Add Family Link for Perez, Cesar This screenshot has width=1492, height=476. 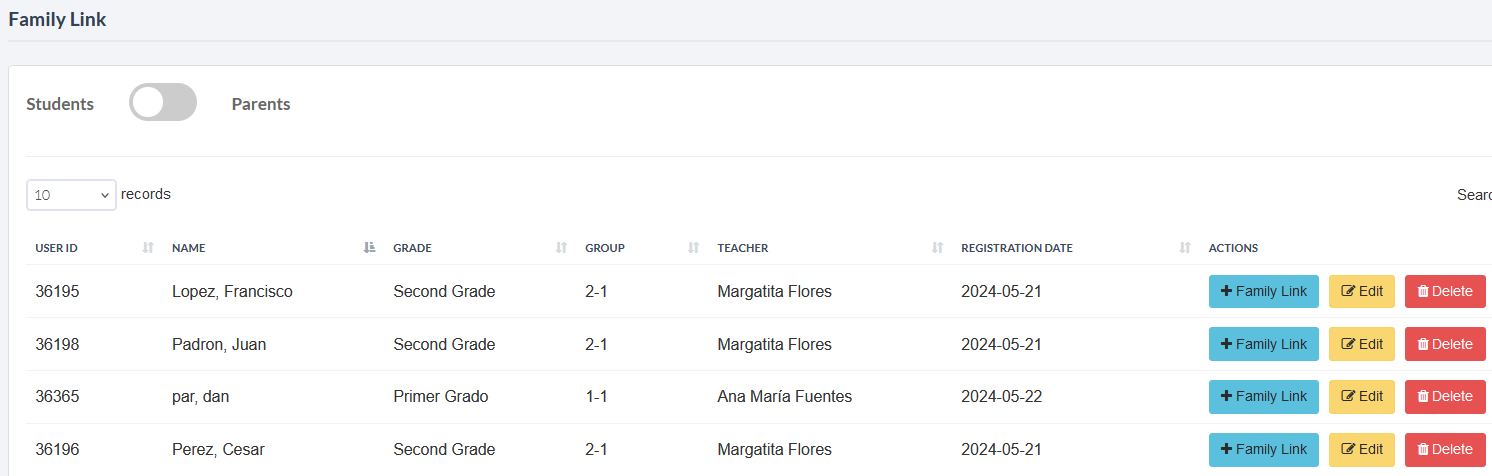point(1263,449)
